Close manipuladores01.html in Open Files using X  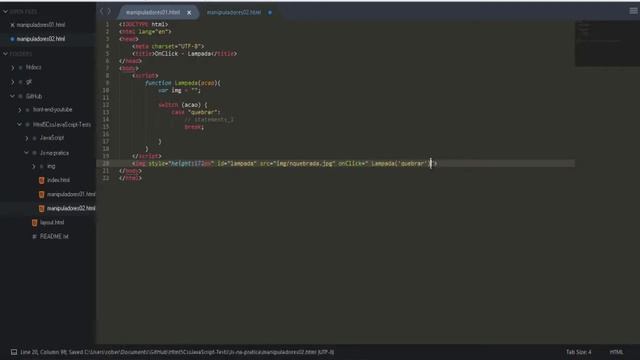tap(12, 25)
